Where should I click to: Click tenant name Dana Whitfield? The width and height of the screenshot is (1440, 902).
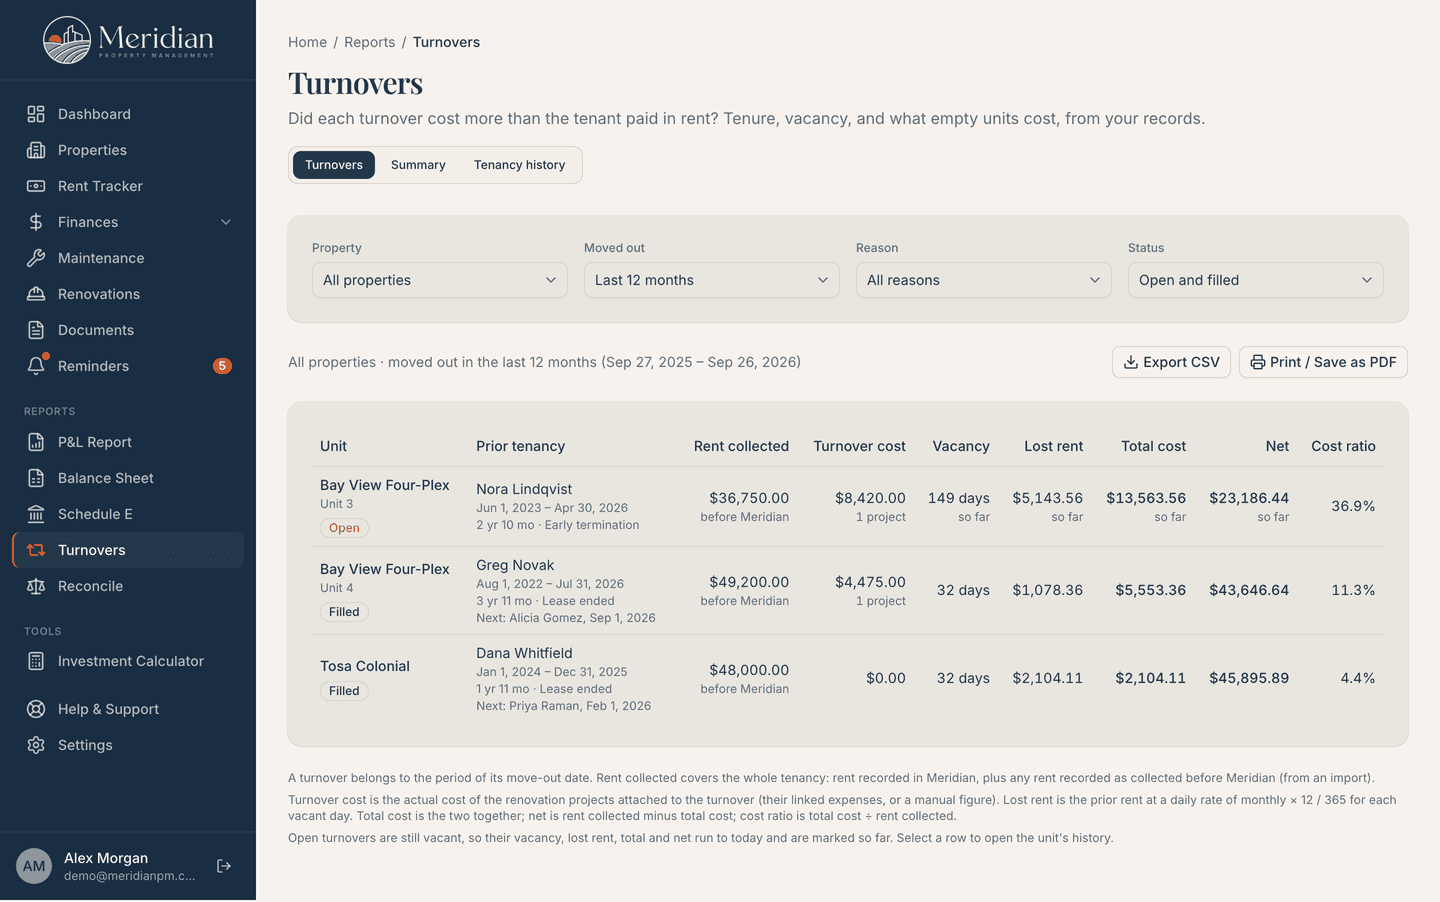[x=524, y=653]
